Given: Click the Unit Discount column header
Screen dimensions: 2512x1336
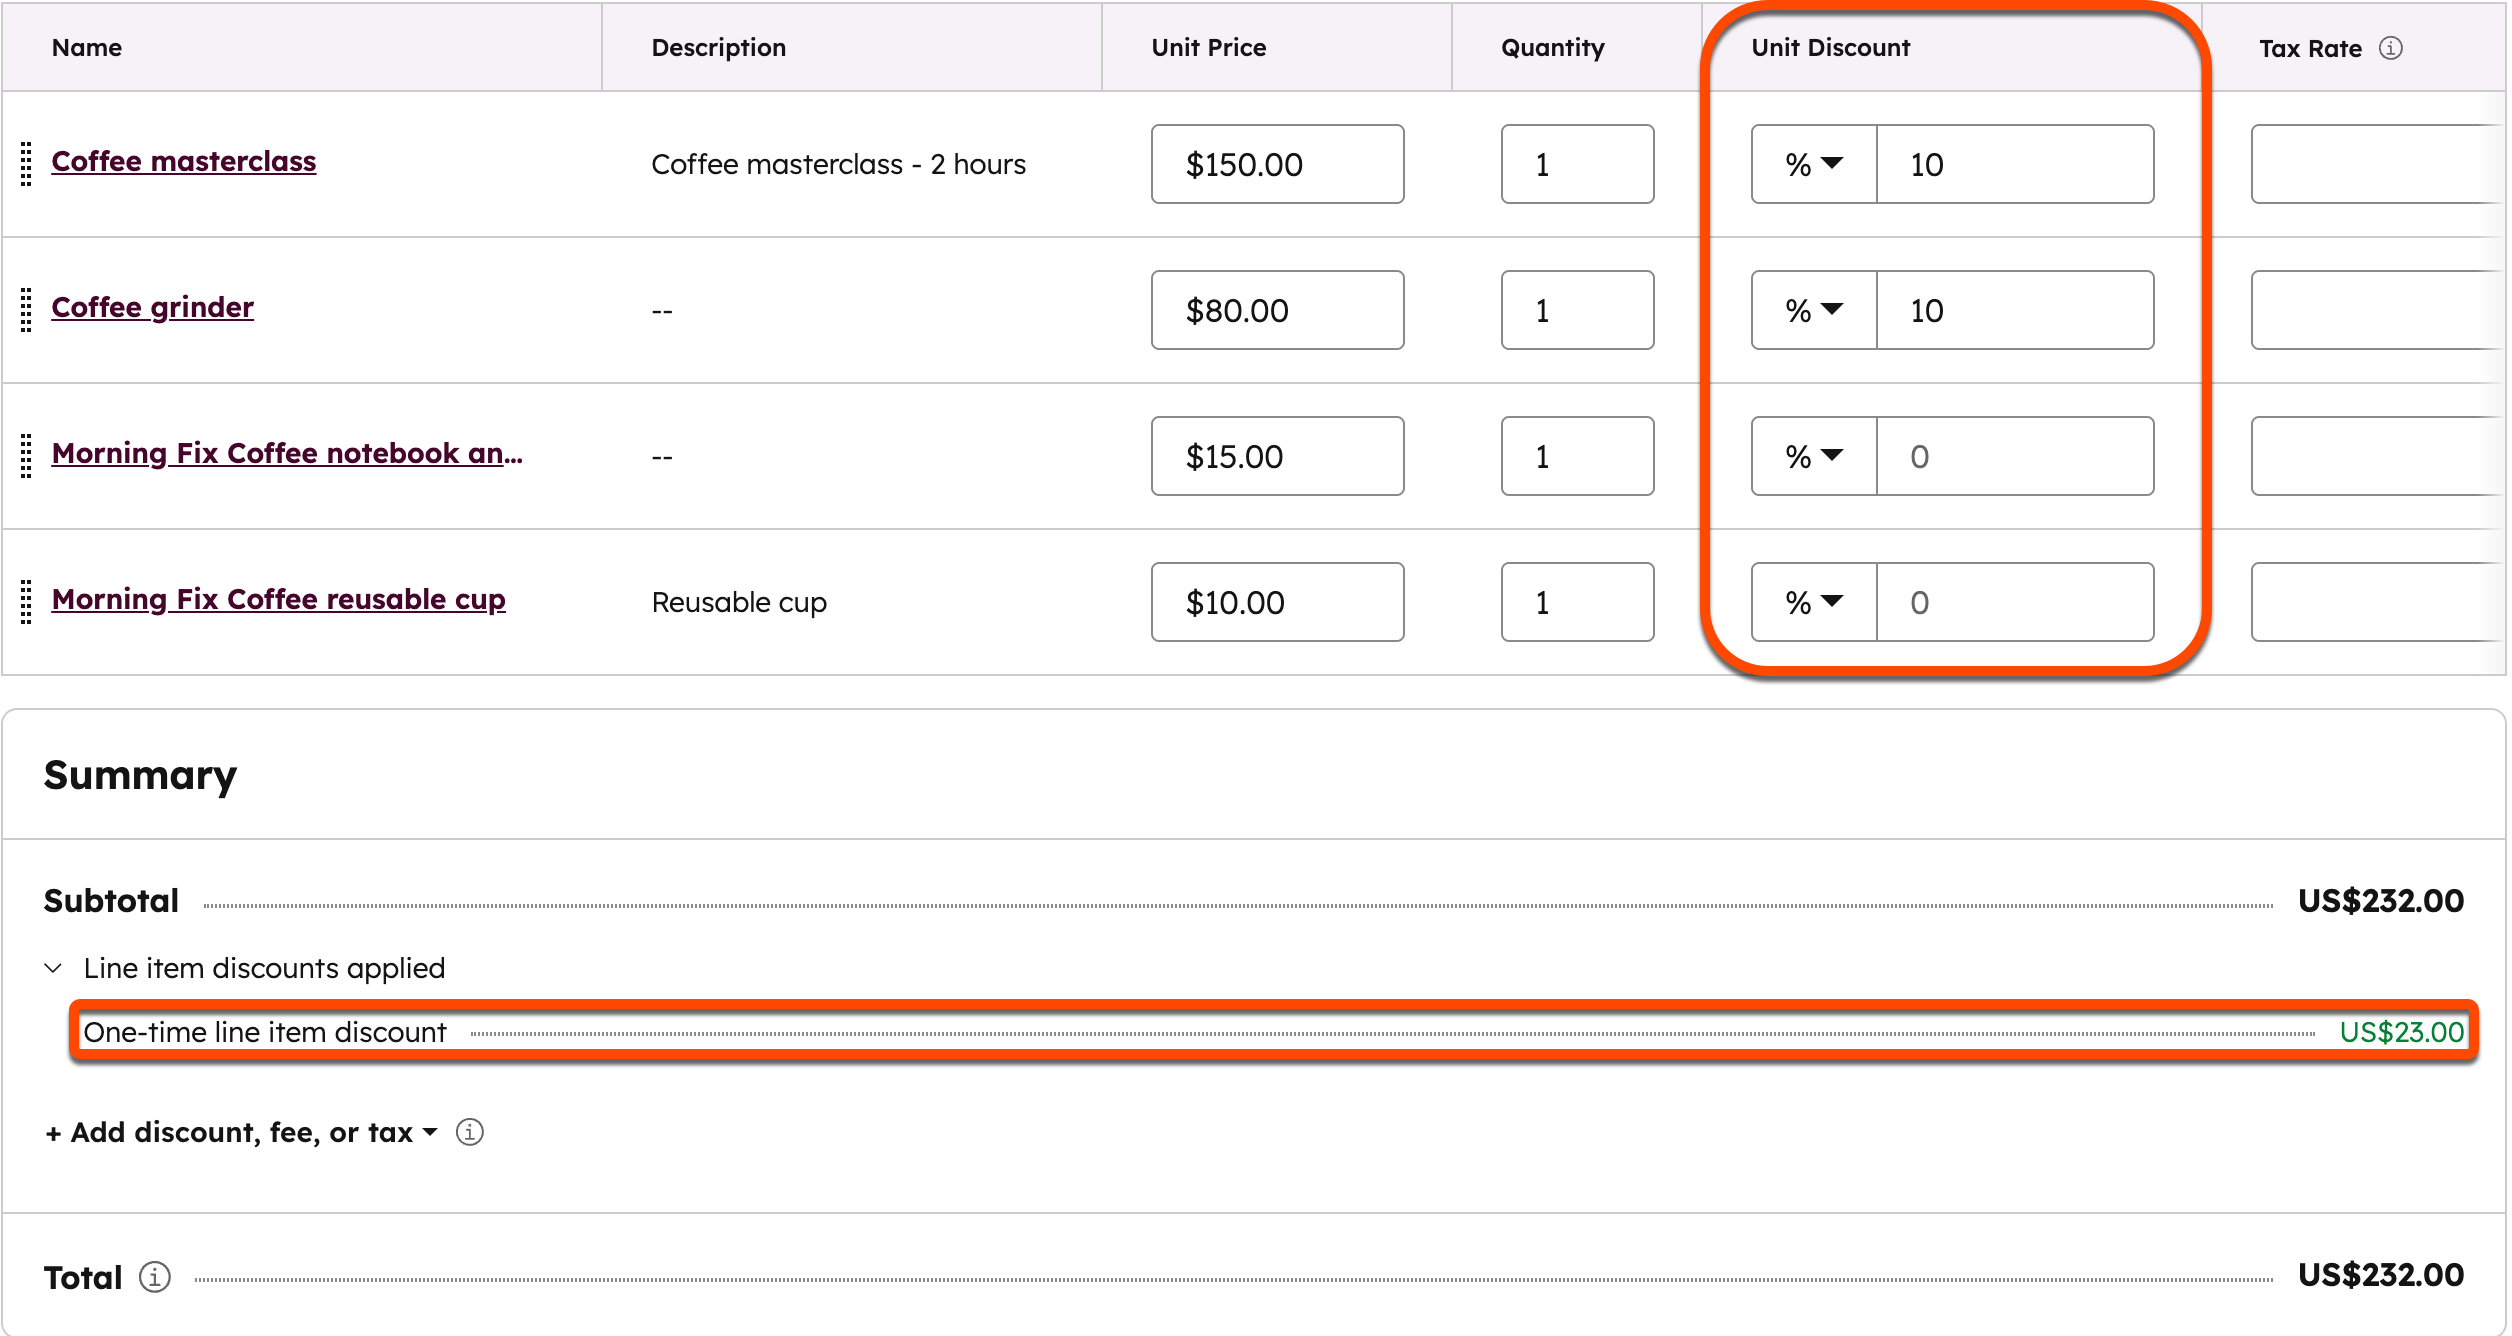Looking at the screenshot, I should 1830,48.
